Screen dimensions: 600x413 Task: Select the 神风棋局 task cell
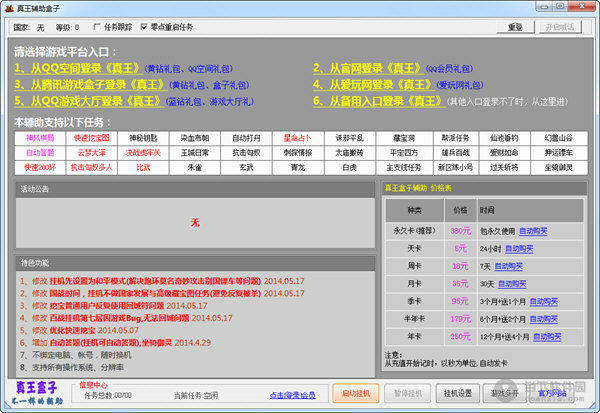coord(40,138)
